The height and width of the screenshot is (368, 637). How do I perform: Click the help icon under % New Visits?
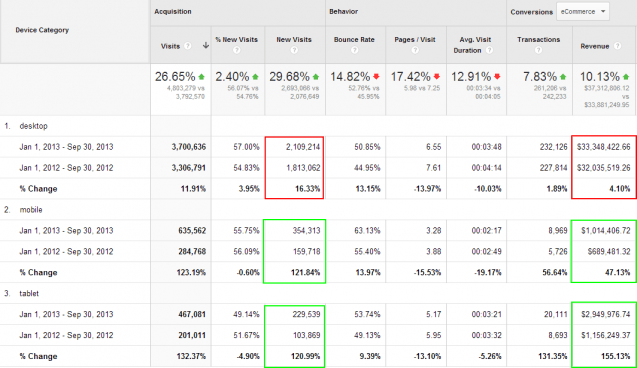click(236, 50)
